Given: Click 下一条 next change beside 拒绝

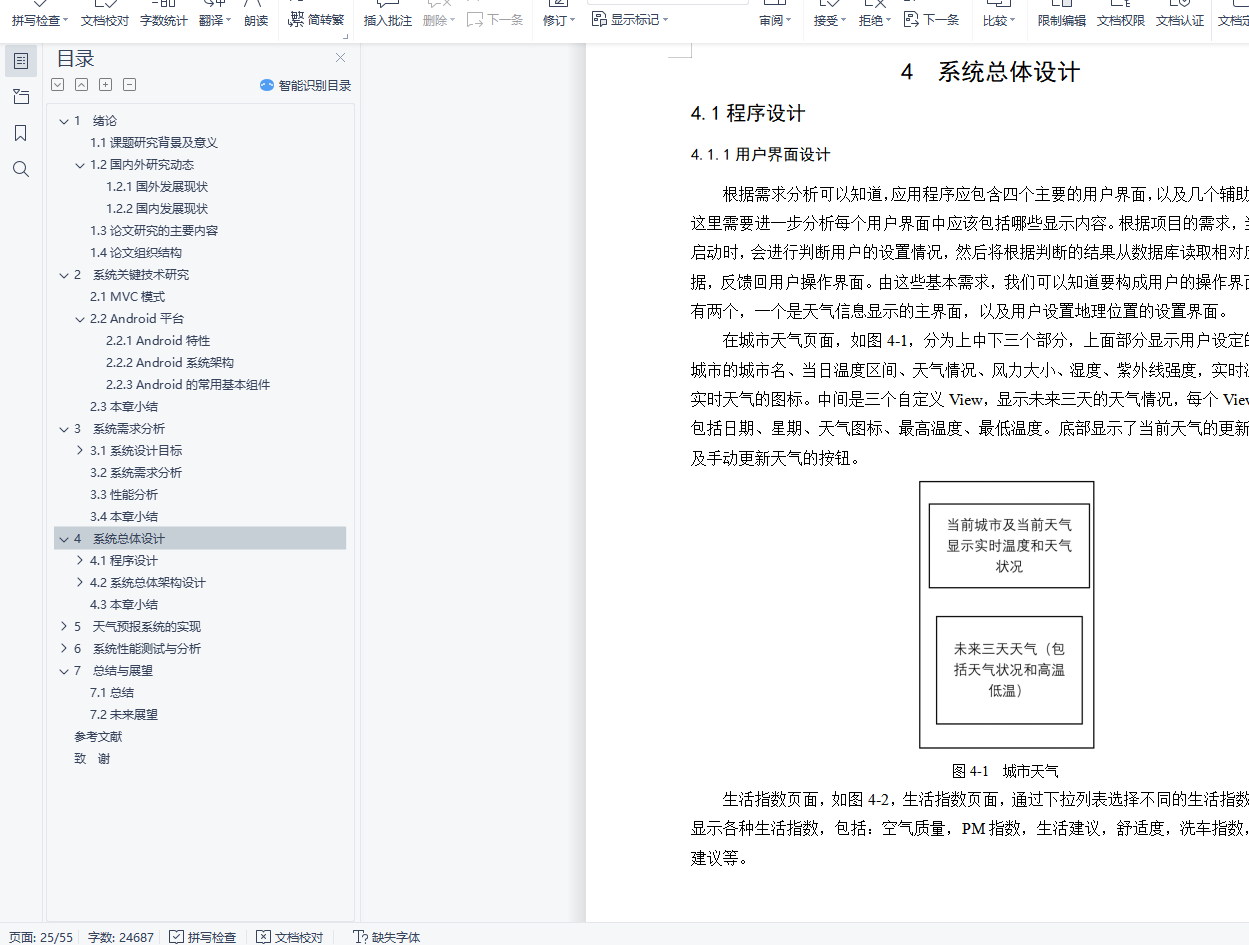Looking at the screenshot, I should pyautogui.click(x=931, y=20).
